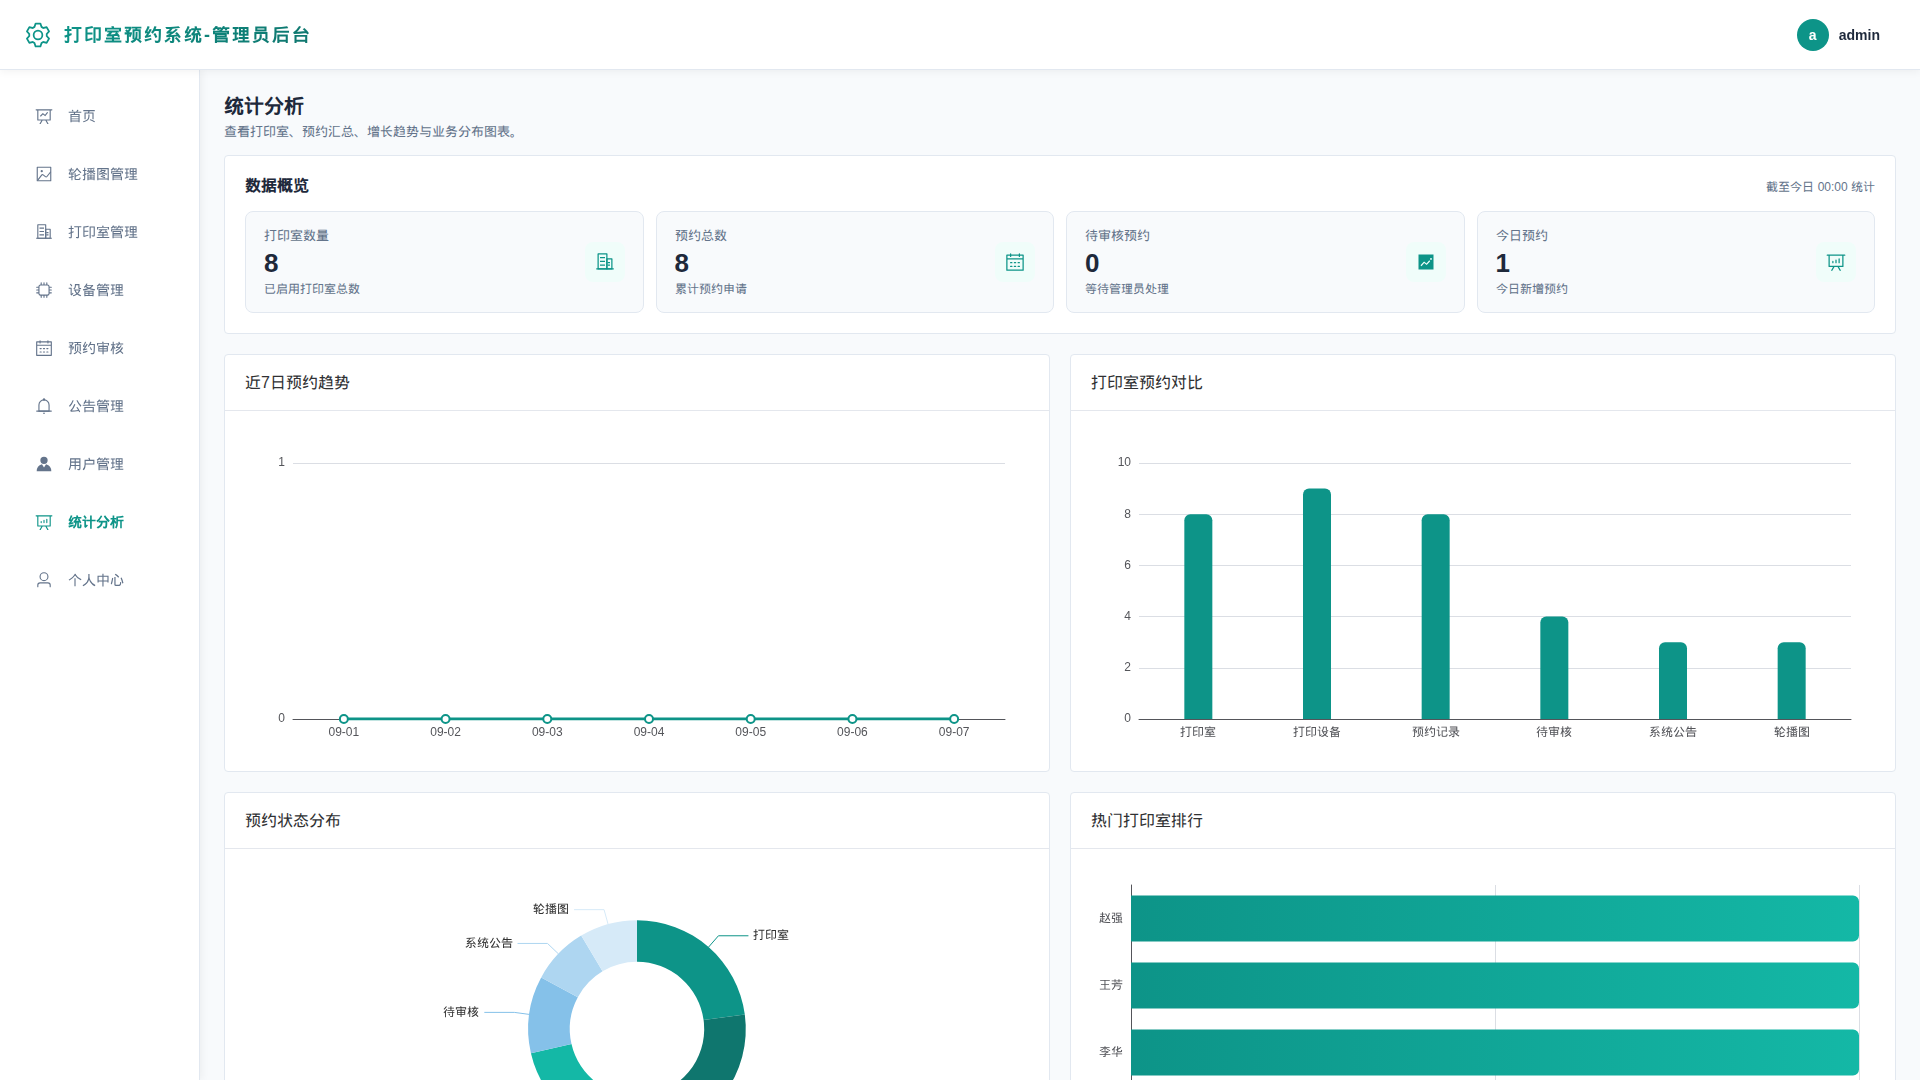Click the 打印室 bar in comparison chart
The image size is (1920, 1080).
1198,616
